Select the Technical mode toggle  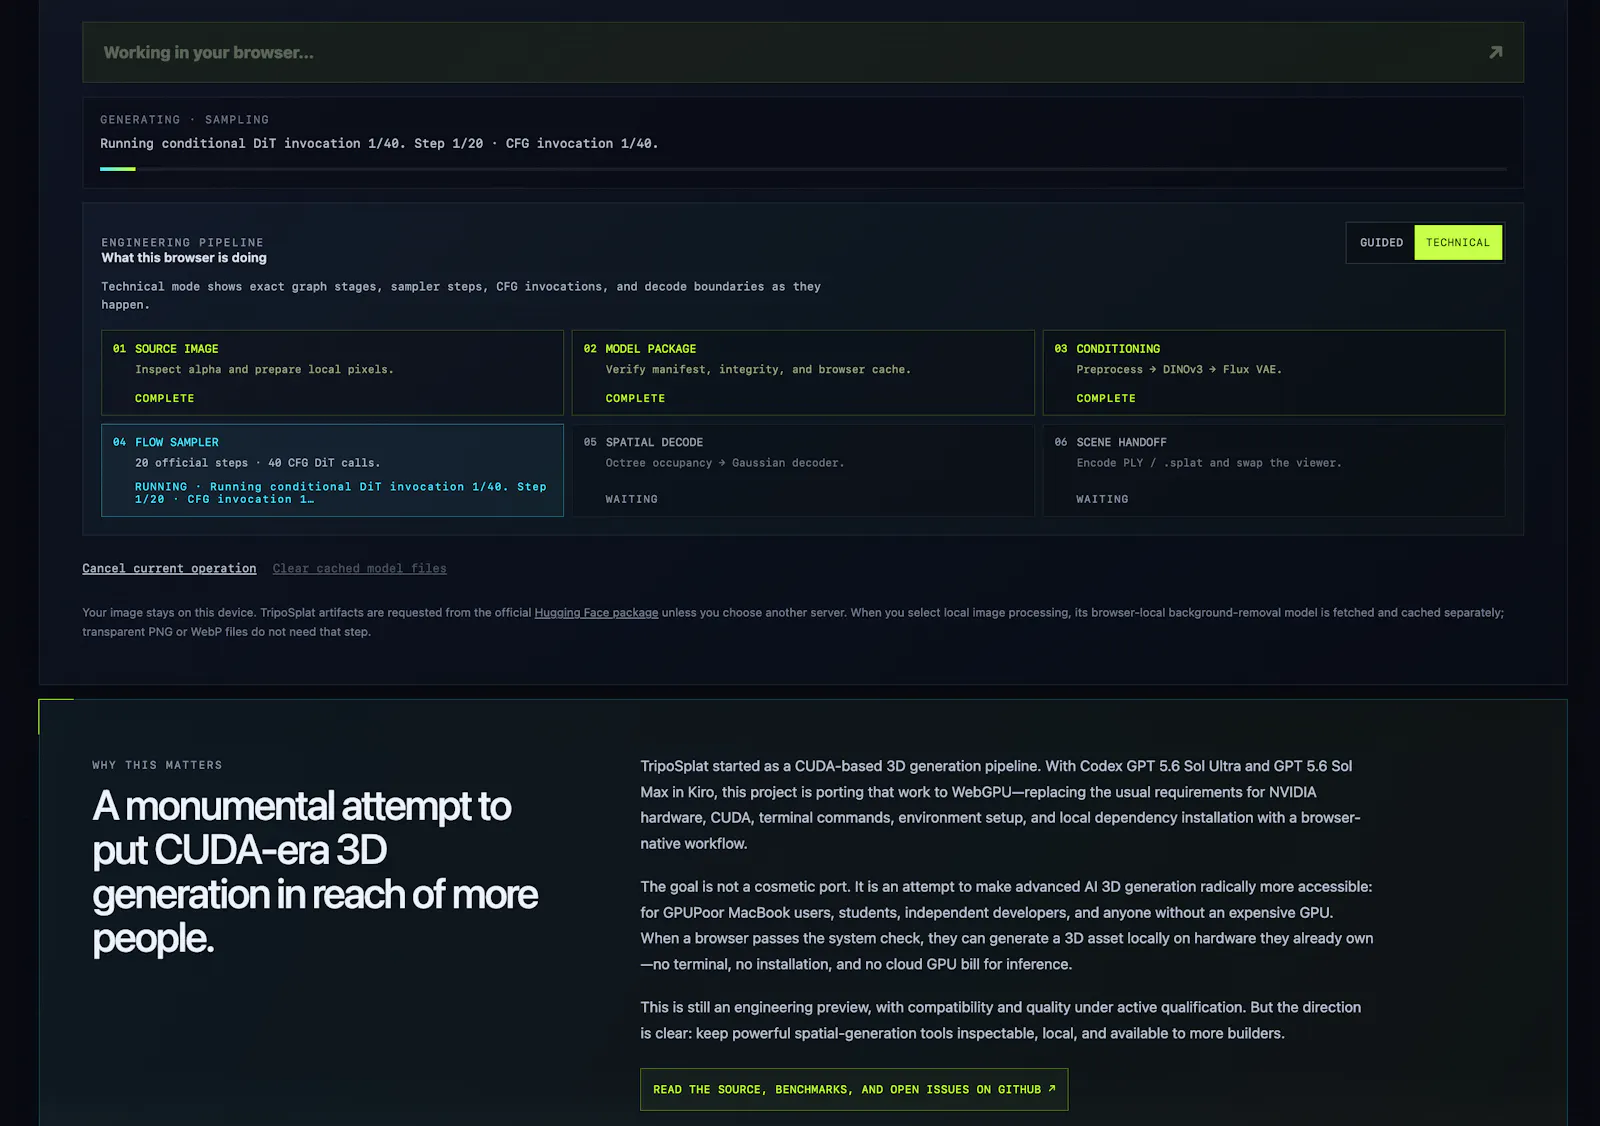pos(1458,243)
